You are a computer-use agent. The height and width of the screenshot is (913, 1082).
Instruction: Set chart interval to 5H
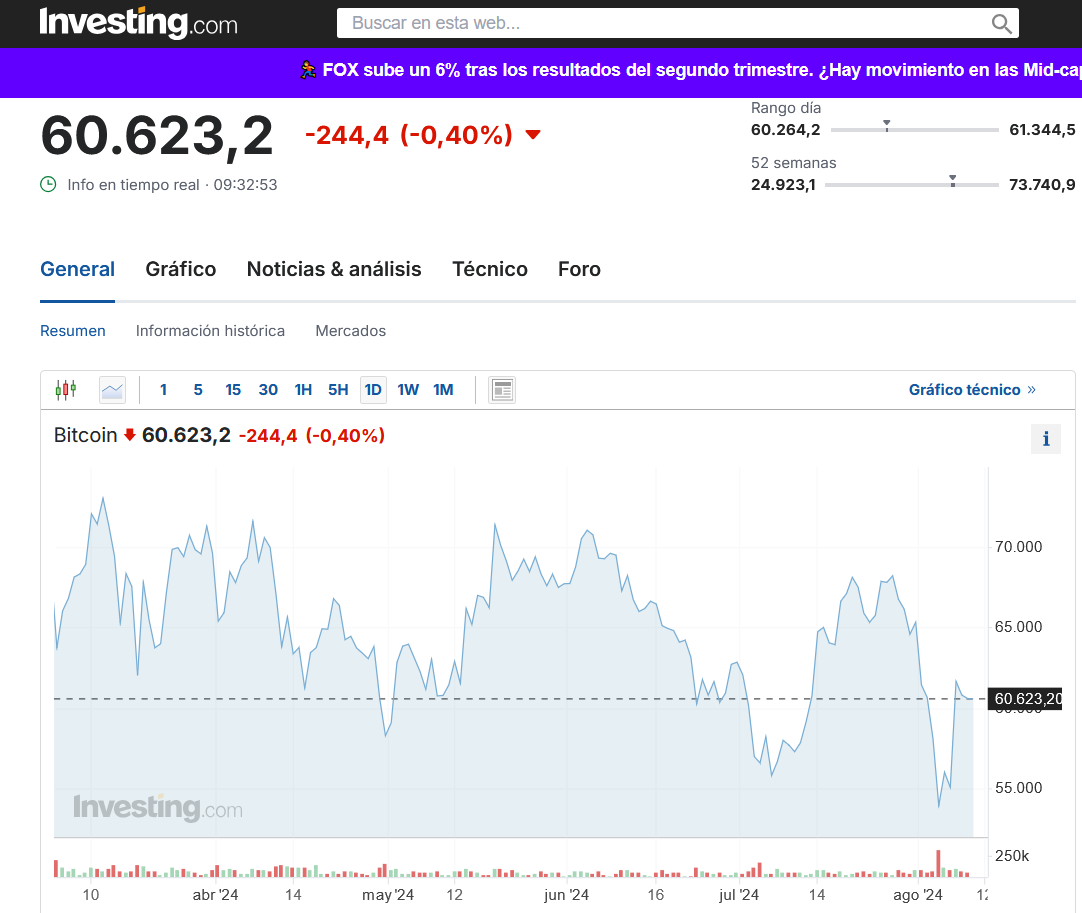pyautogui.click(x=338, y=390)
